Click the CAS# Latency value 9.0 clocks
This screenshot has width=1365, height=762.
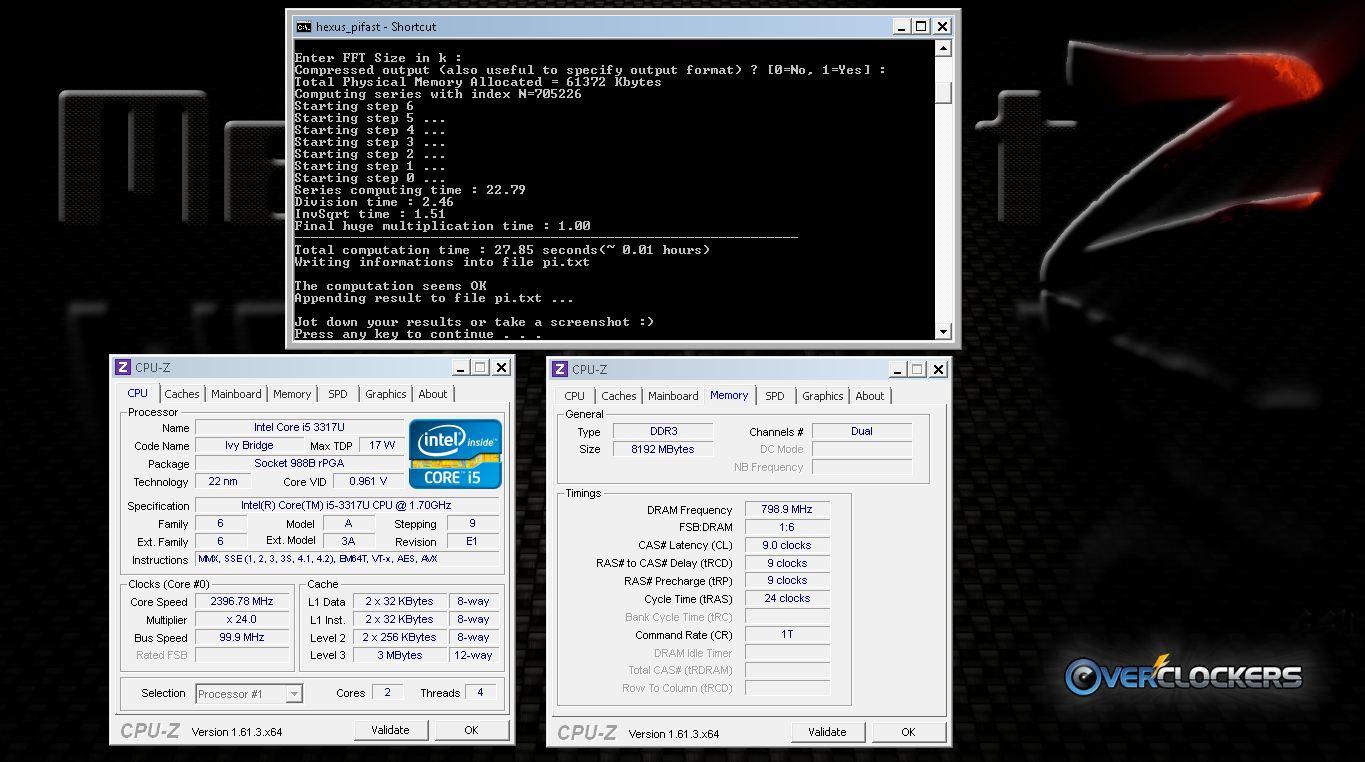[787, 545]
